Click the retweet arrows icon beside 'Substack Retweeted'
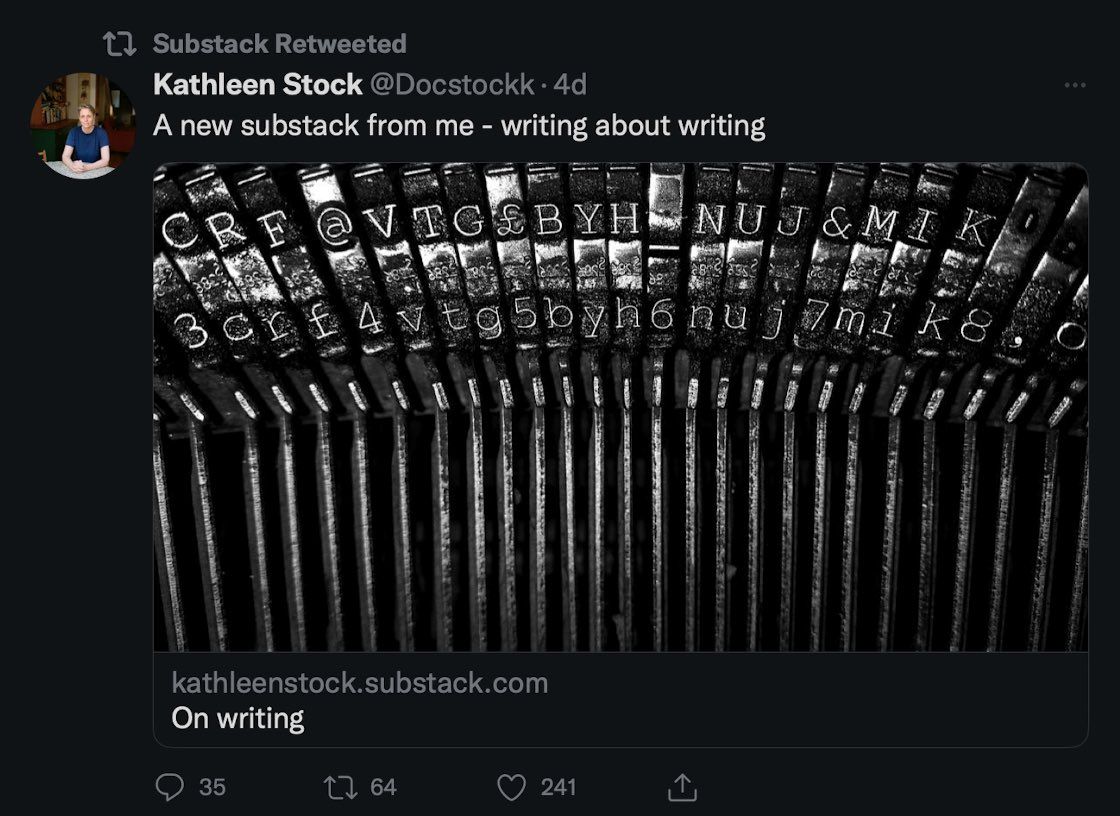Viewport: 1120px width, 816px height. 119,44
